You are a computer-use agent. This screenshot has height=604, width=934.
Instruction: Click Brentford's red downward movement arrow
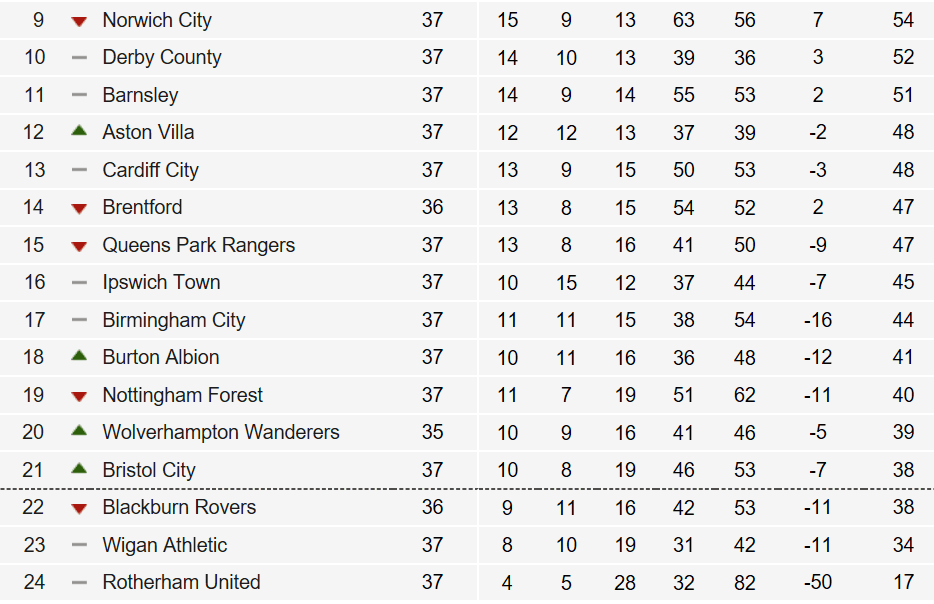(x=79, y=208)
